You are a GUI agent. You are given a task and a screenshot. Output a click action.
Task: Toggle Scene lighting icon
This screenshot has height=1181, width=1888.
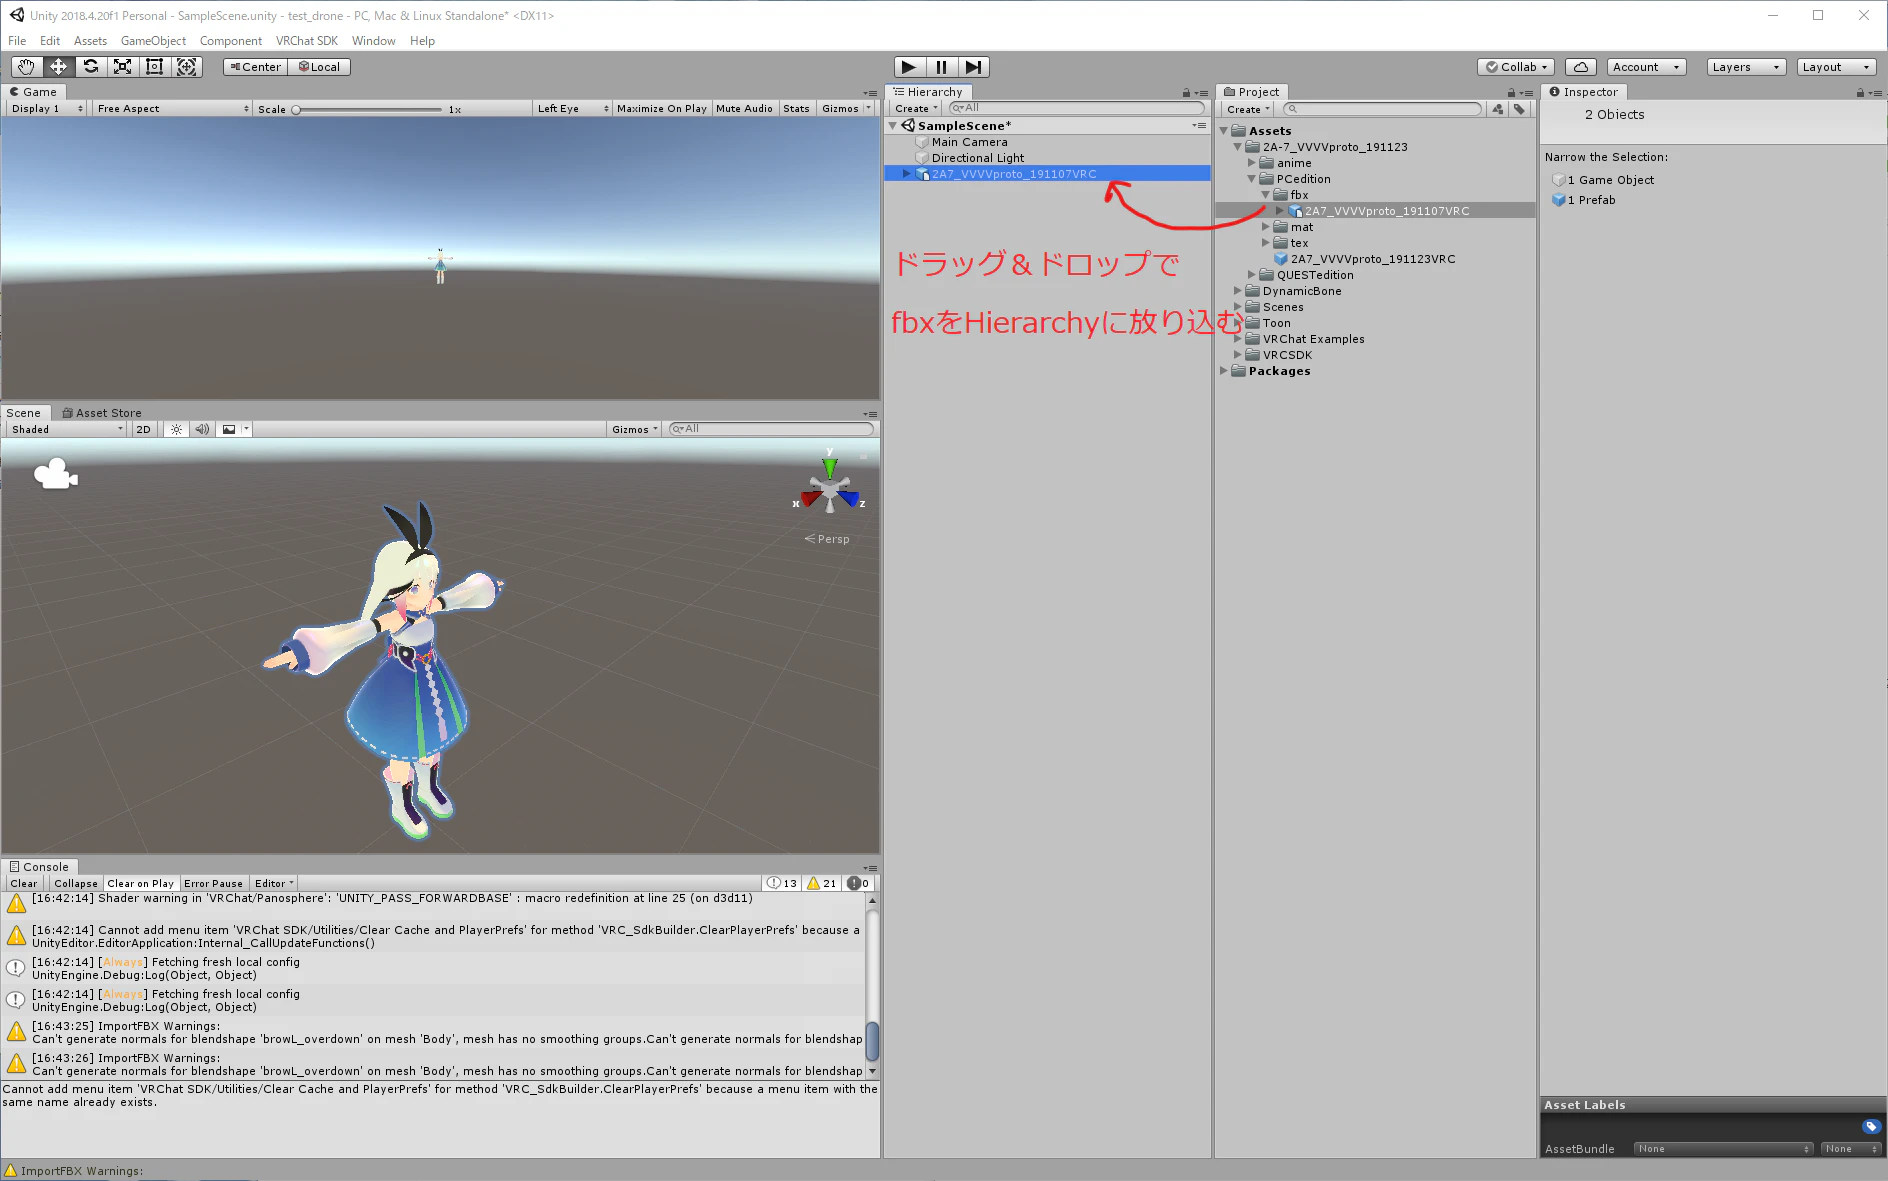click(176, 429)
